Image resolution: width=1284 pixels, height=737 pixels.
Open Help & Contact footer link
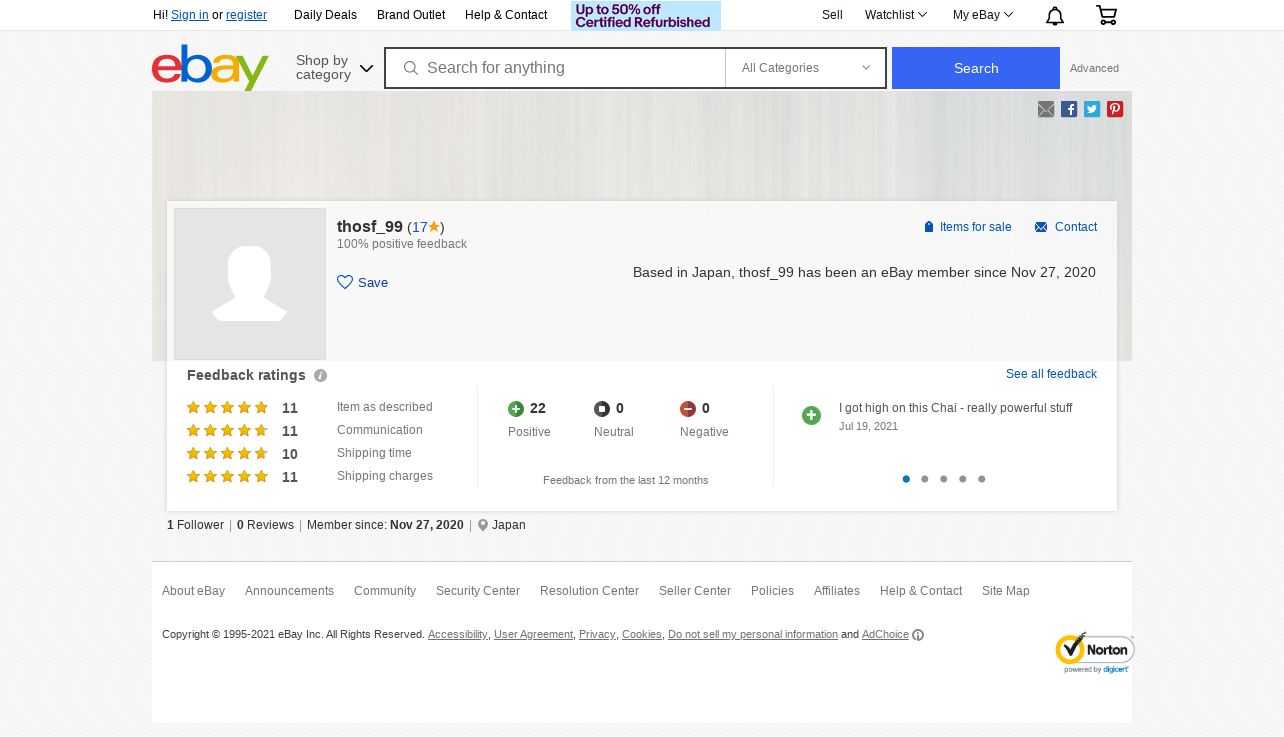[921, 591]
